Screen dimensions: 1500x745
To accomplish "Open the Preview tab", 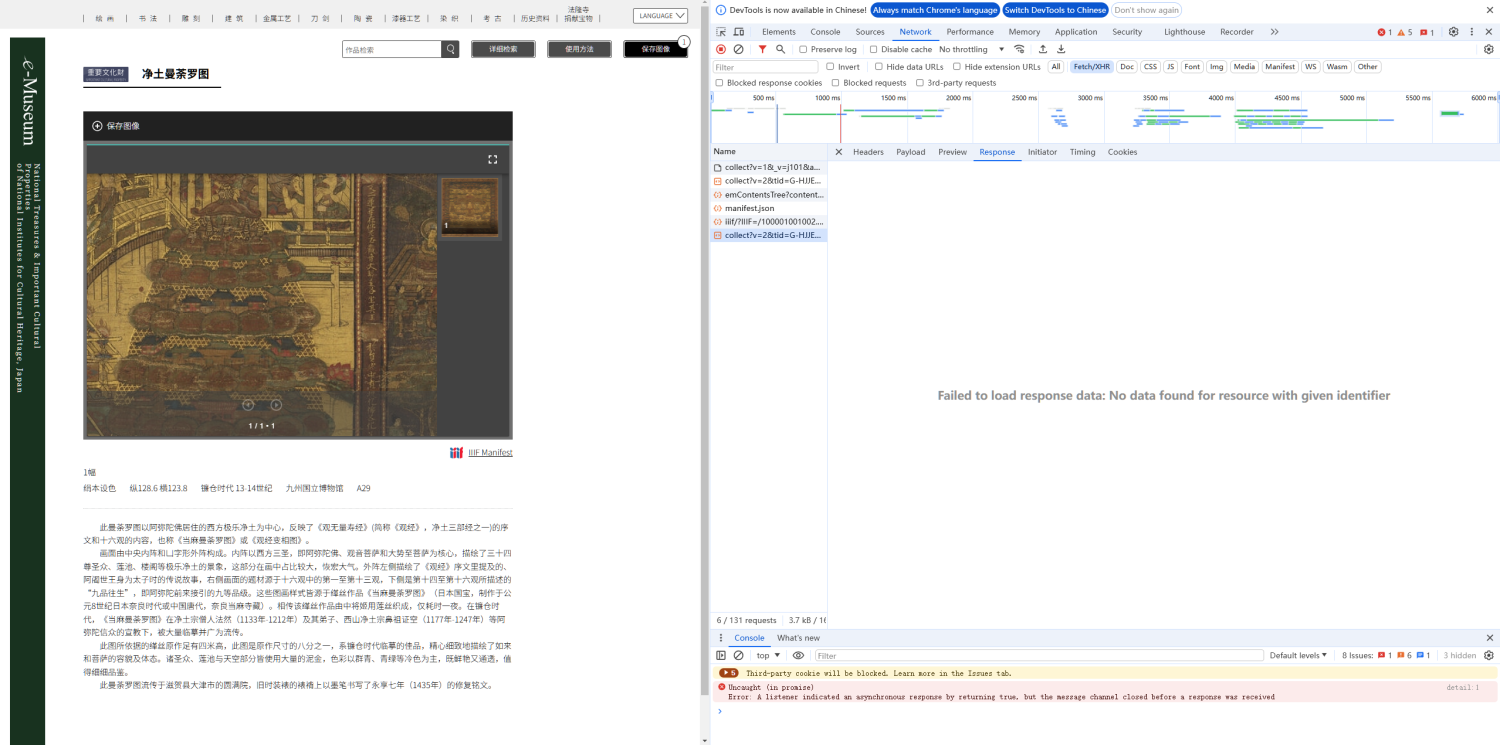I will 952,152.
